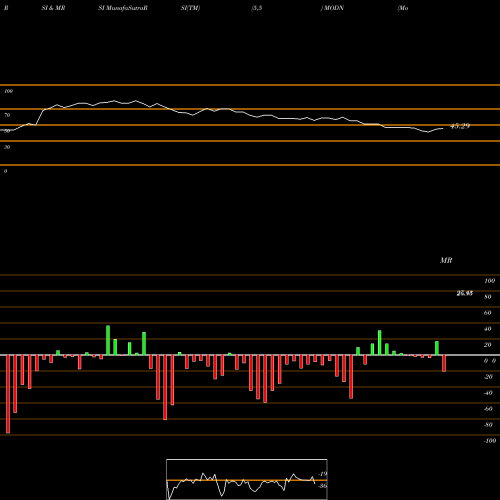Viewport: 500px width, 500px height.
Task: Click the MR panel title label
Action: pyautogui.click(x=446, y=260)
